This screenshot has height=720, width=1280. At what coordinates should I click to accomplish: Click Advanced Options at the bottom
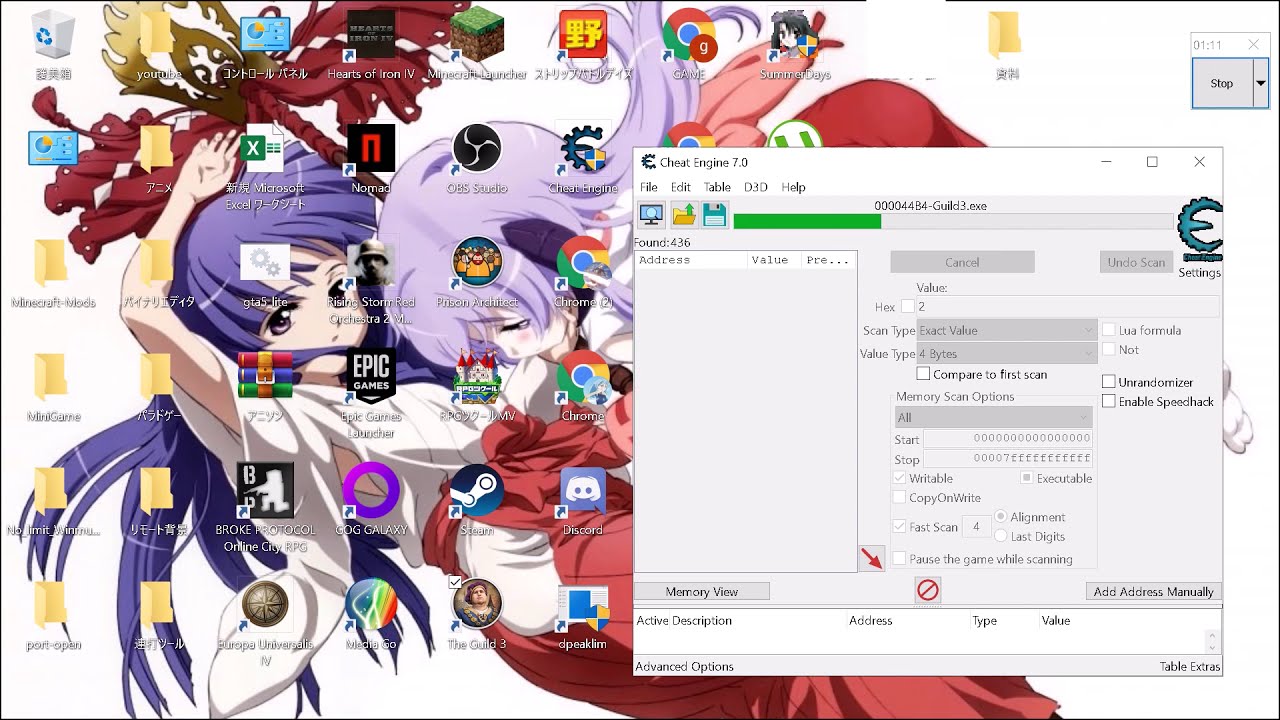pyautogui.click(x=685, y=666)
